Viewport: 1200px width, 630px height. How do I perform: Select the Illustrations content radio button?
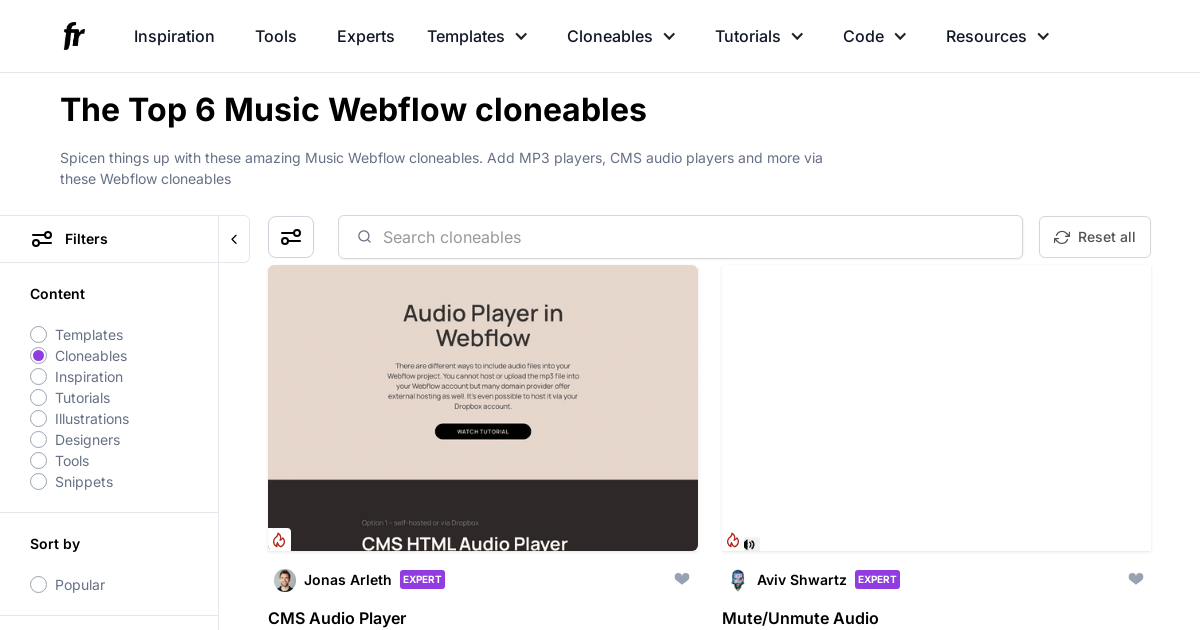click(39, 419)
